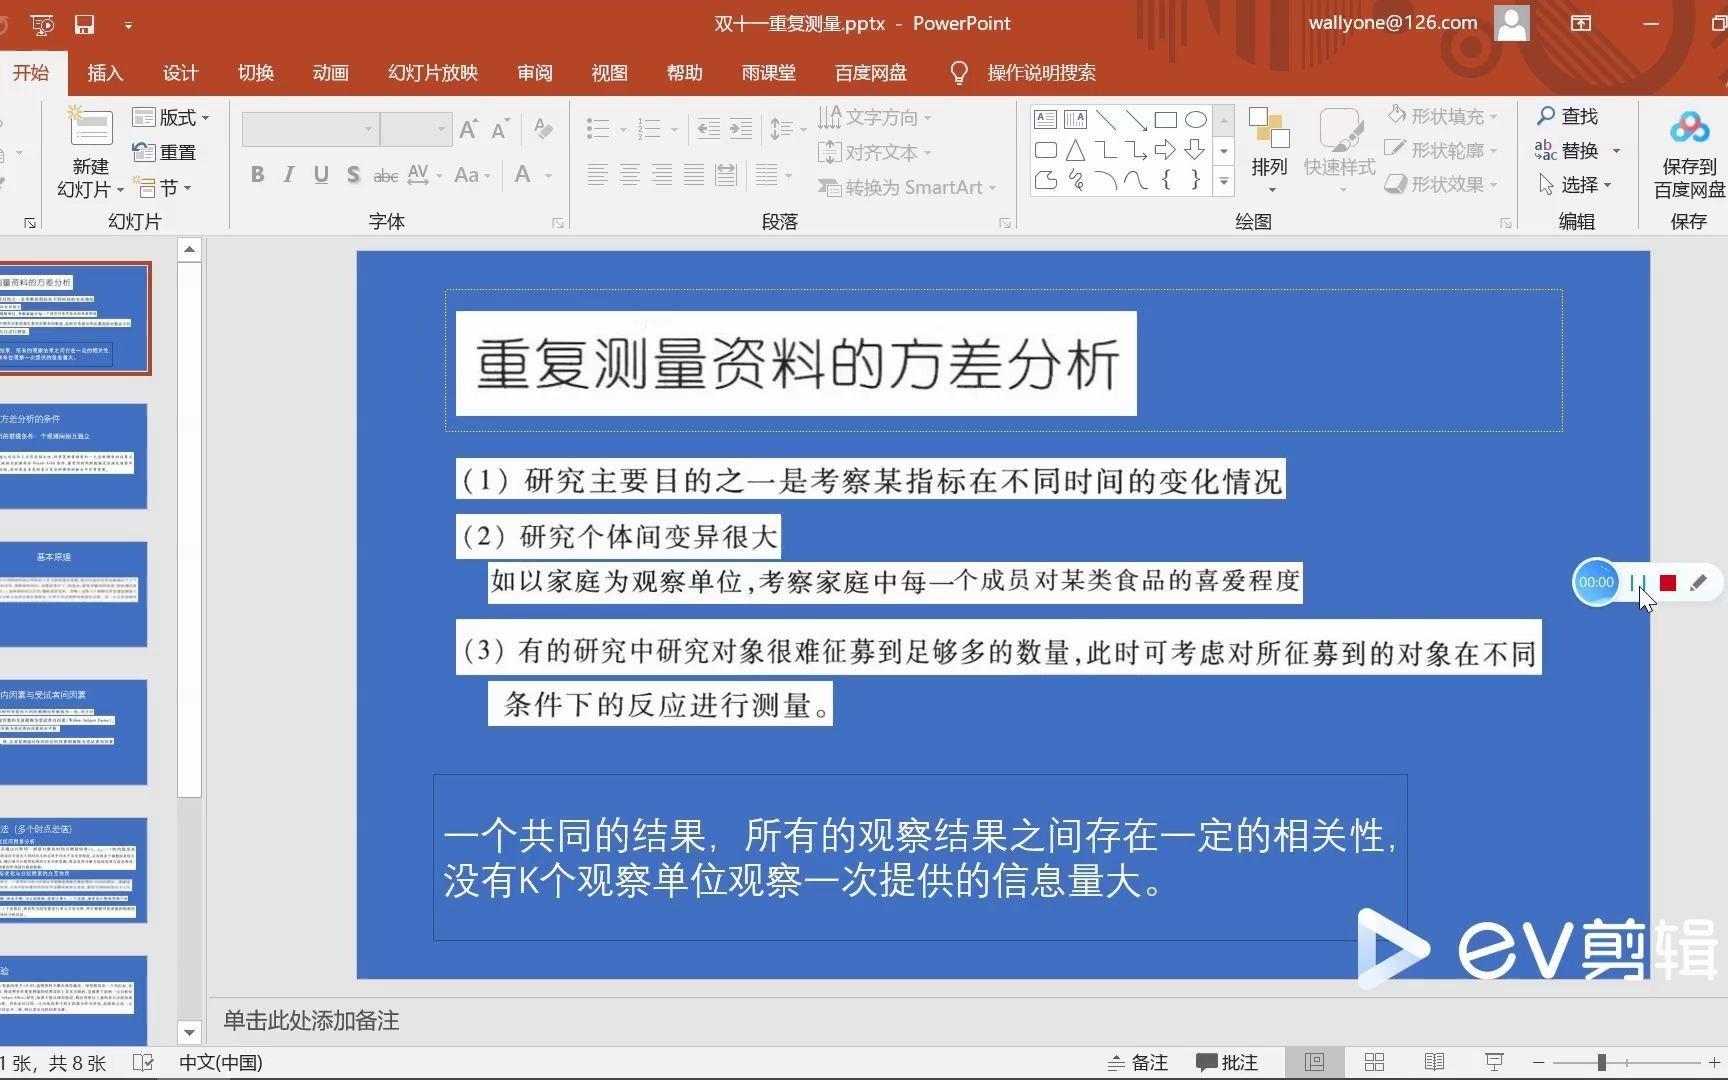Toggle bold formatting
The image size is (1728, 1080).
(x=257, y=174)
